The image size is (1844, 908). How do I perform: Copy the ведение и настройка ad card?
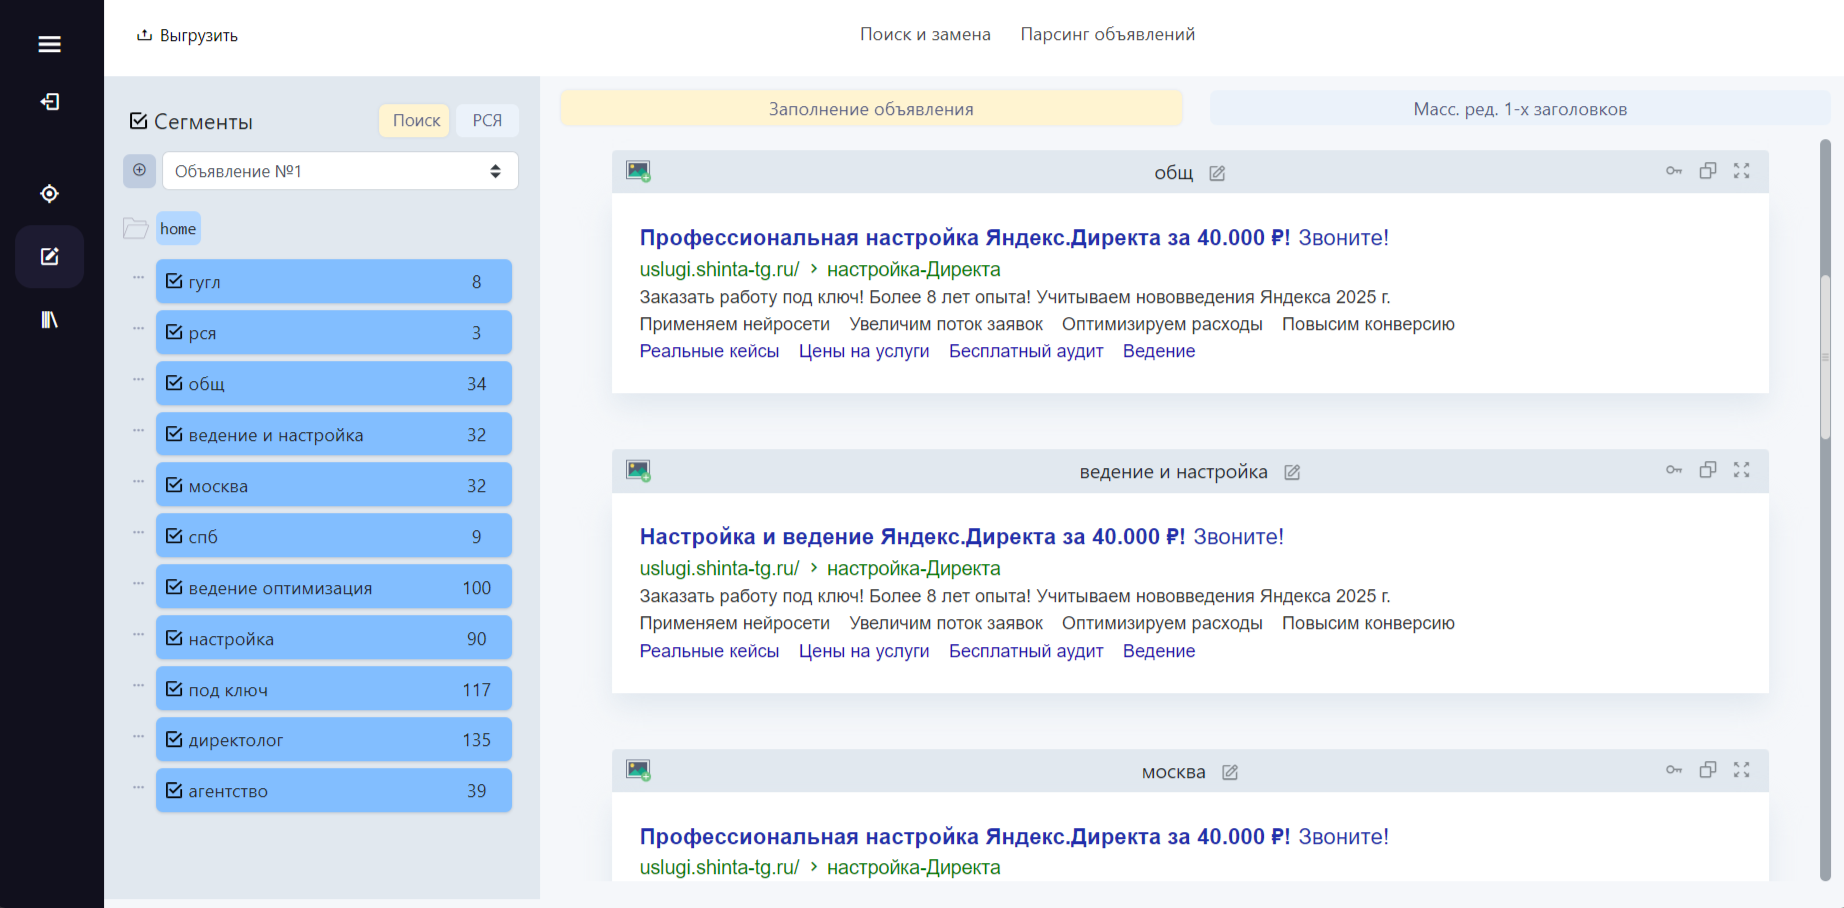1708,470
